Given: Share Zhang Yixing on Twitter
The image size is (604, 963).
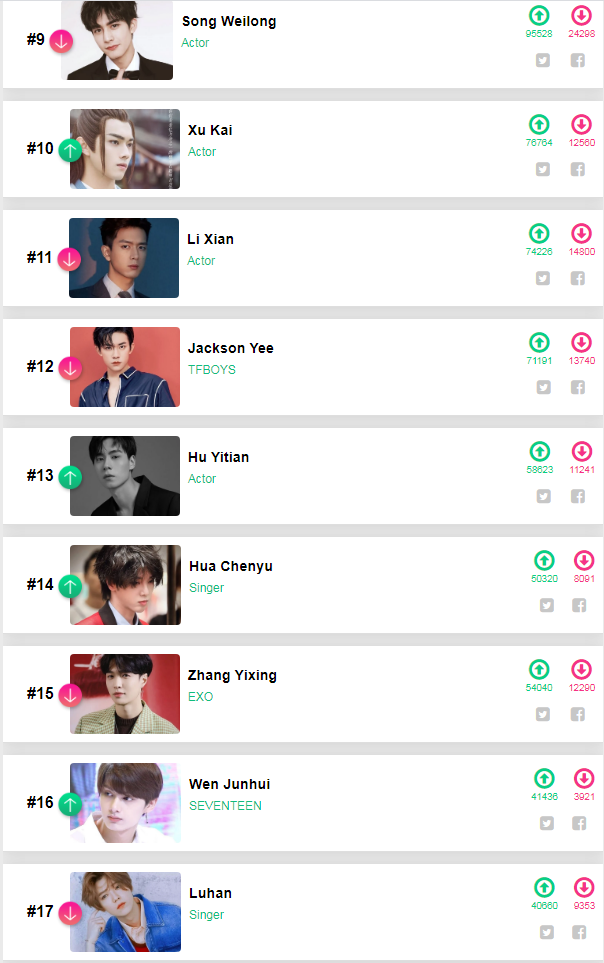Looking at the screenshot, I should point(543,714).
